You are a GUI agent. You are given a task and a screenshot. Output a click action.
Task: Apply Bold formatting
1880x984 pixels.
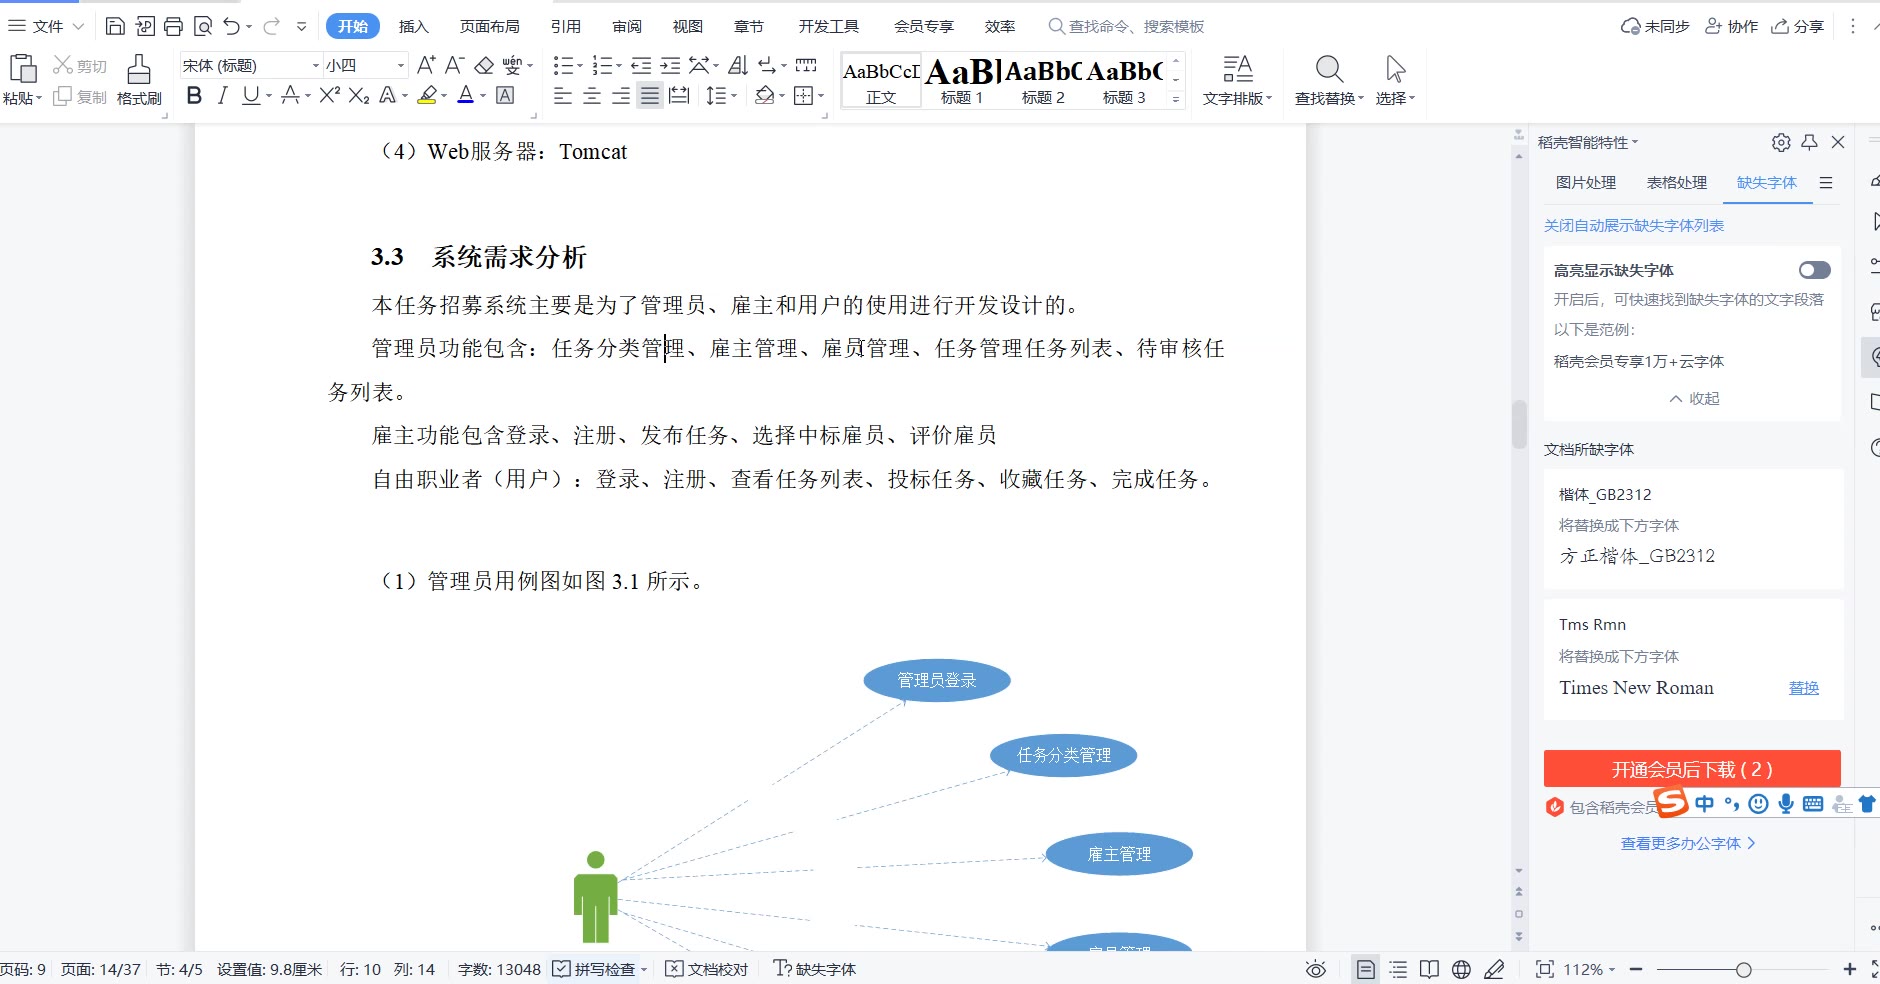[x=195, y=95]
